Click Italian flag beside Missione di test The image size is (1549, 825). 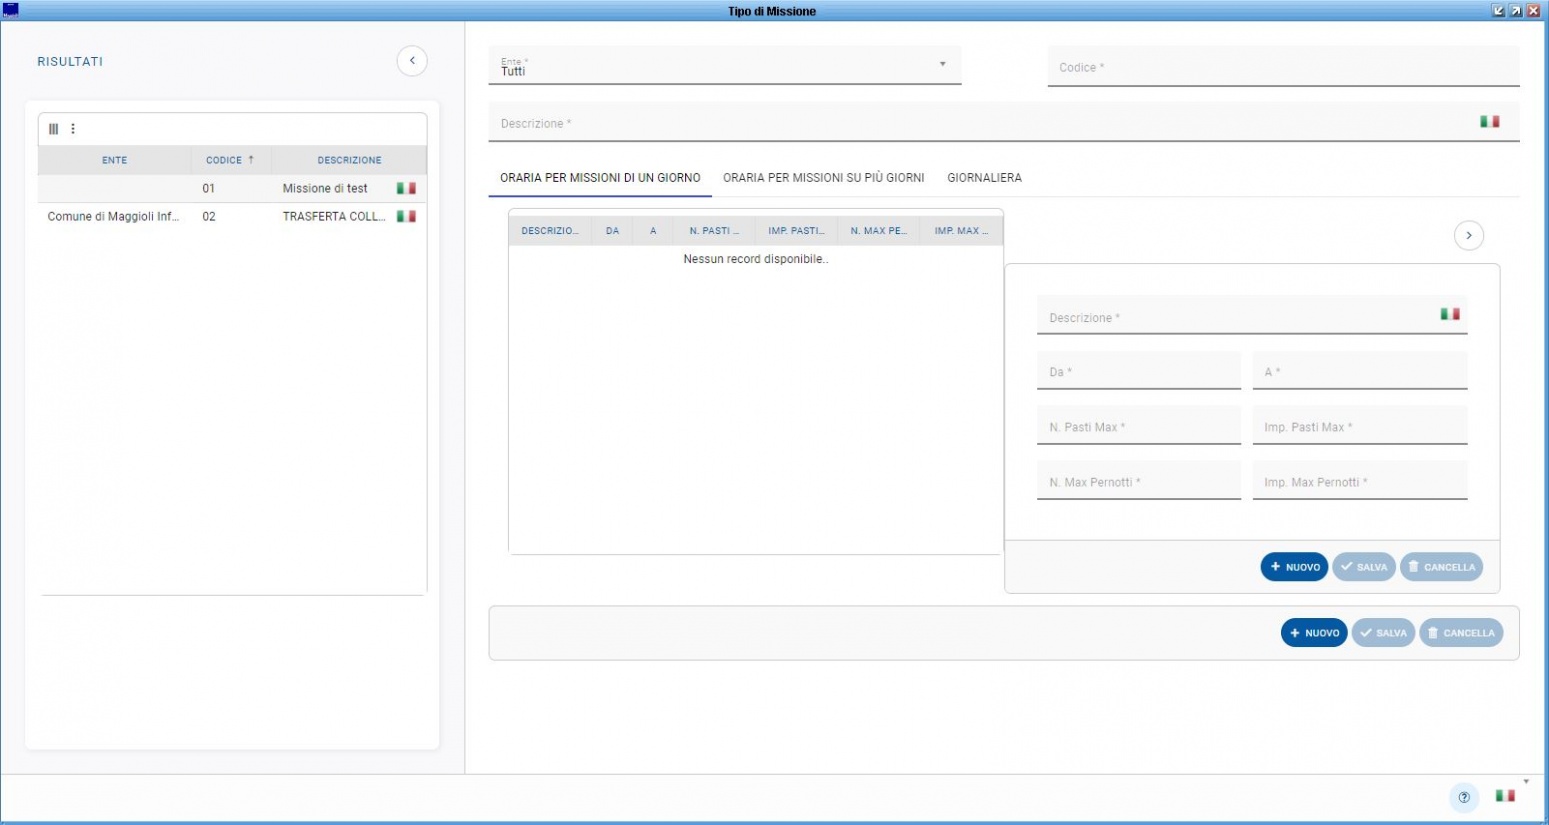pyautogui.click(x=406, y=188)
